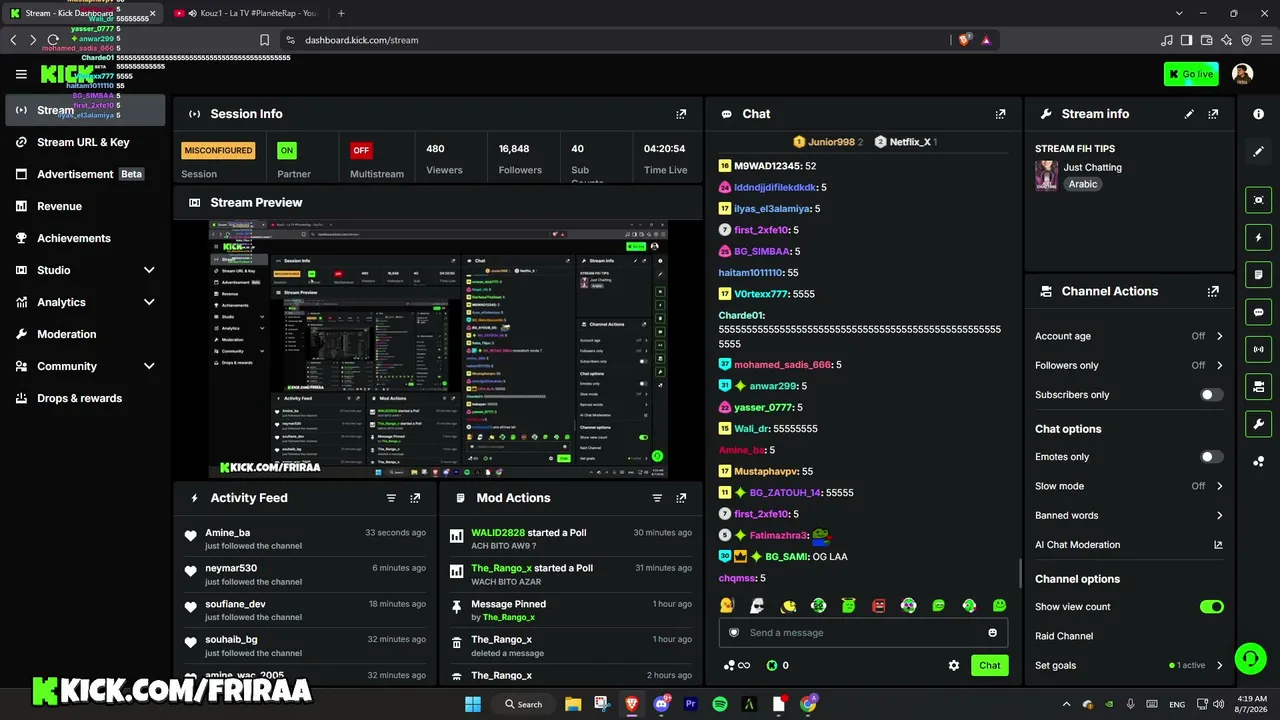The image size is (1280, 720).
Task: Open Spotify from the taskbar
Action: tap(720, 704)
